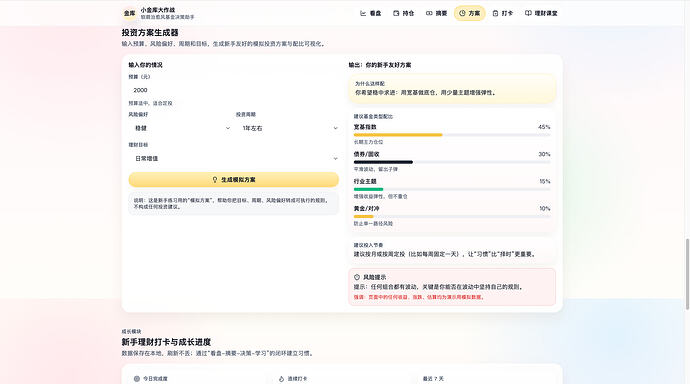Click the 小金库大作战 site title
Screen dimensions: 690x384
158,10
